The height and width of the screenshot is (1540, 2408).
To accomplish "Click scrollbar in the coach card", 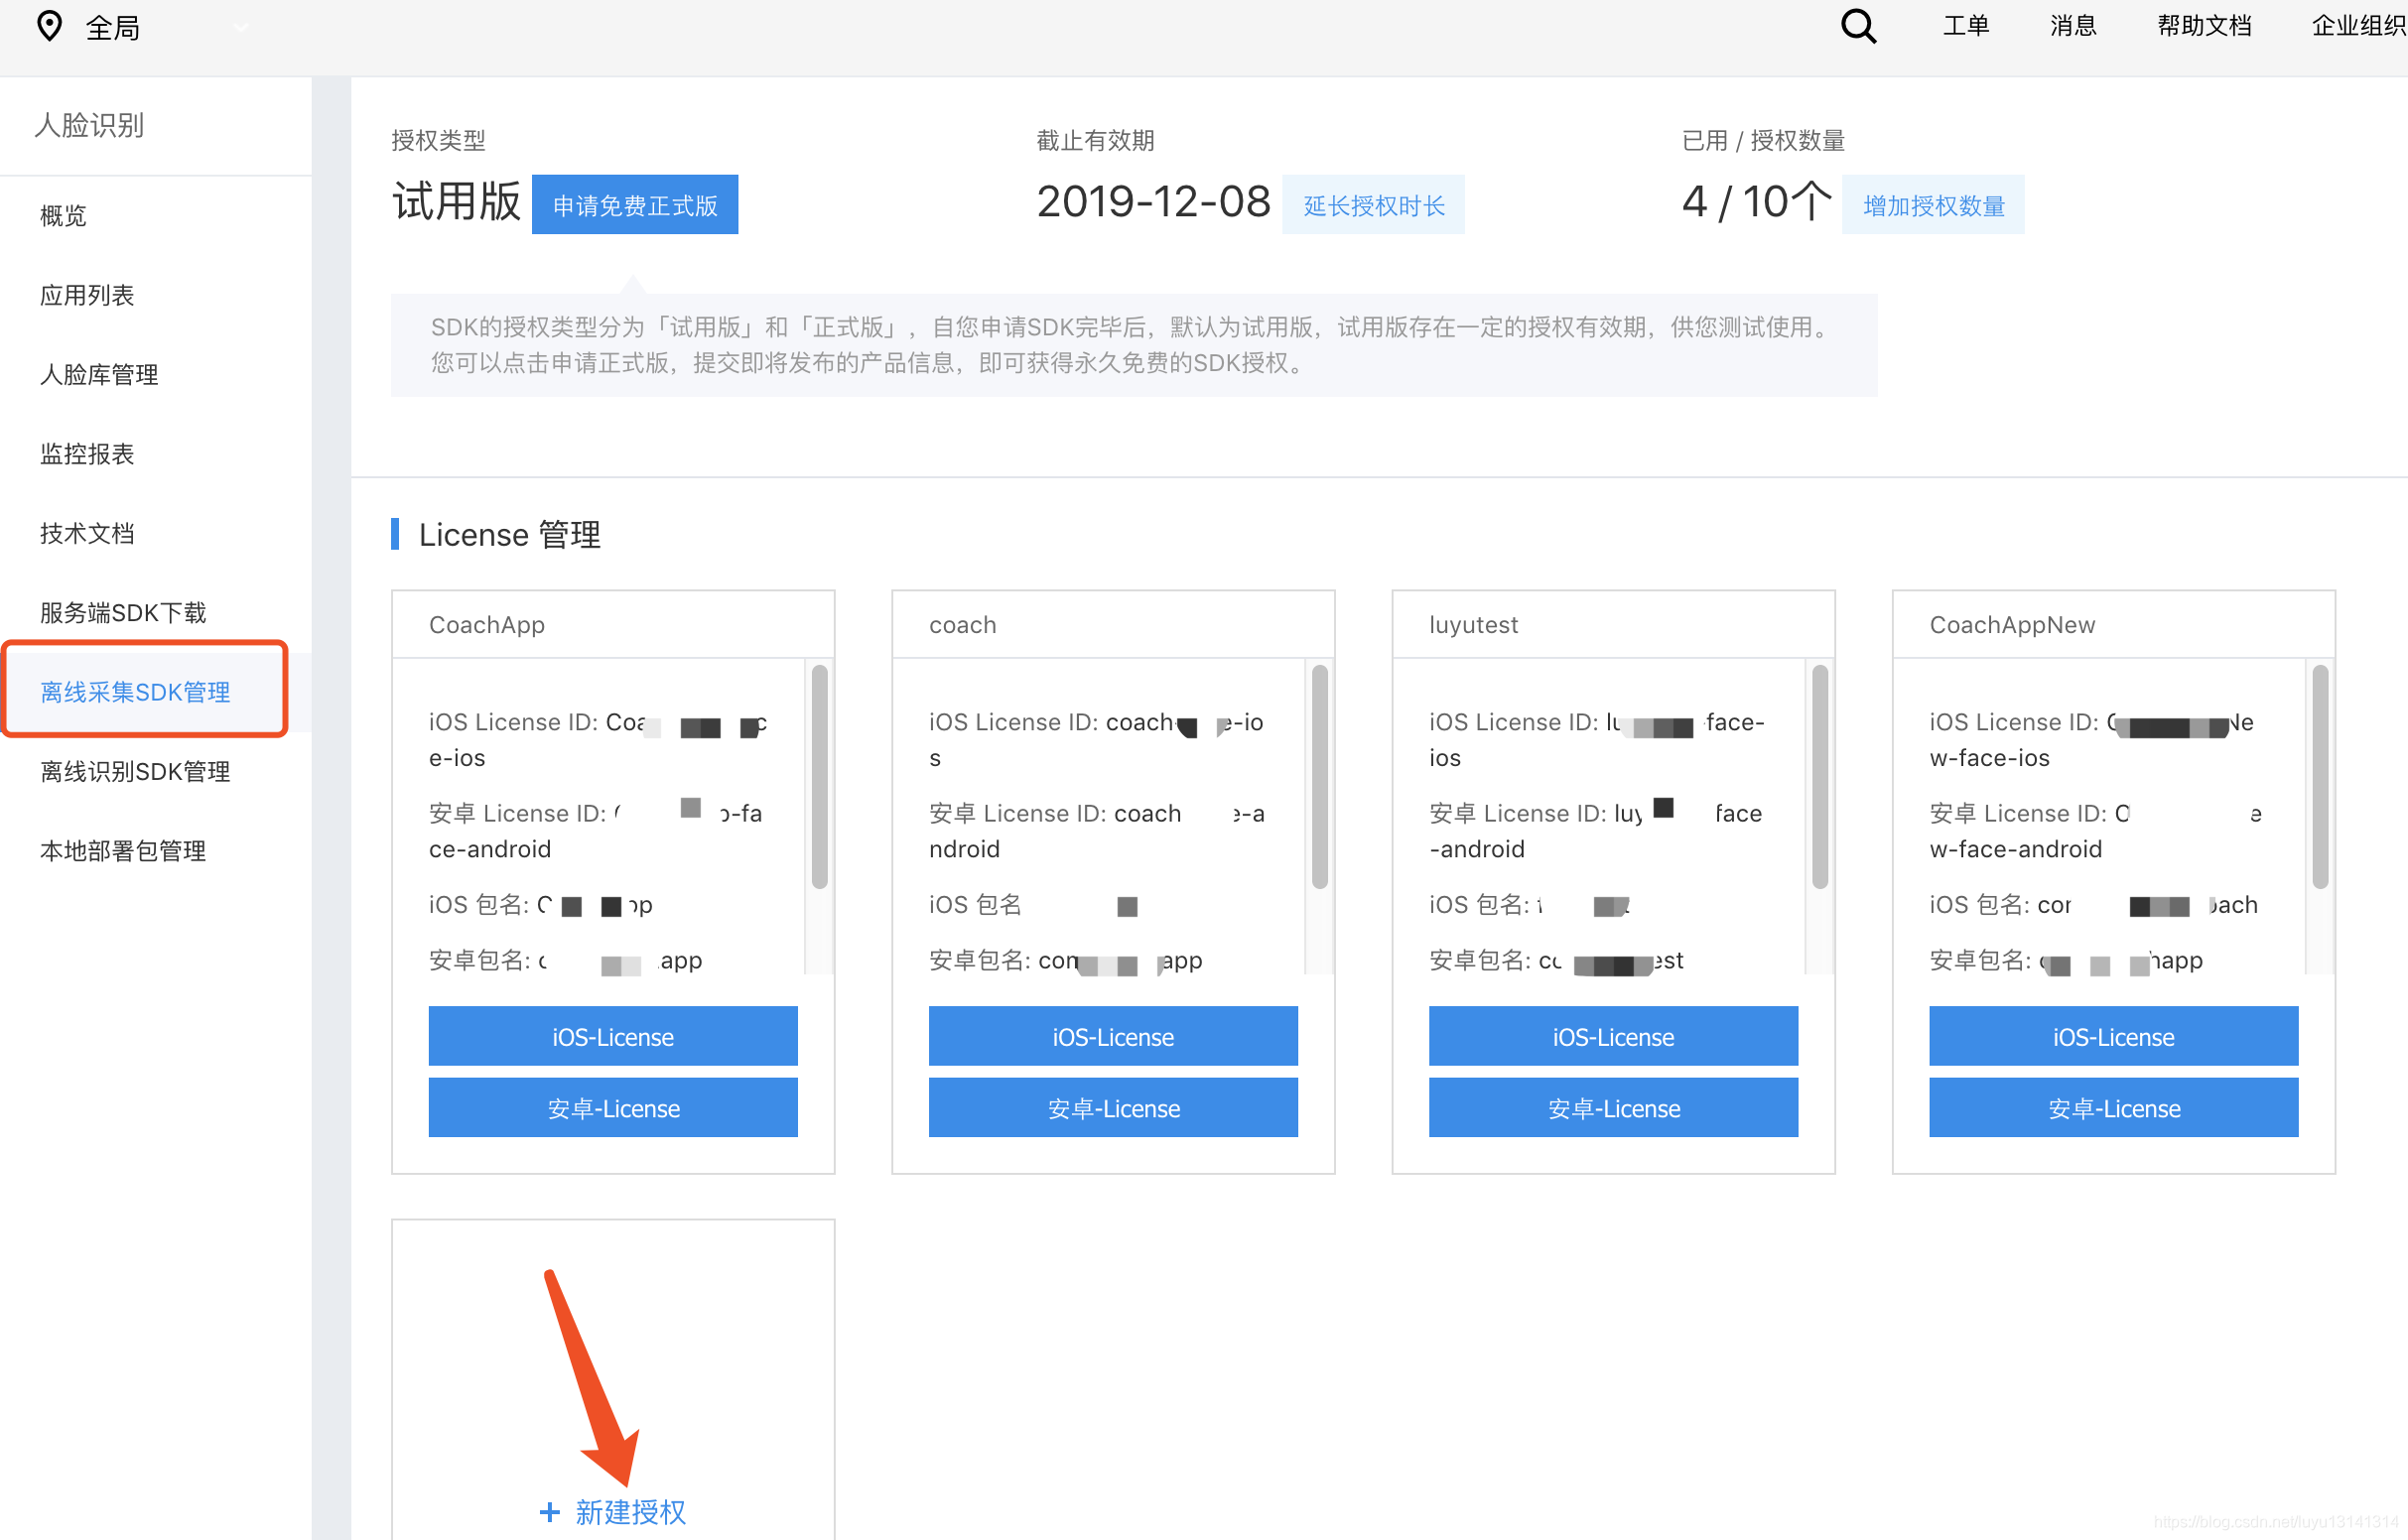I will pos(1319,776).
